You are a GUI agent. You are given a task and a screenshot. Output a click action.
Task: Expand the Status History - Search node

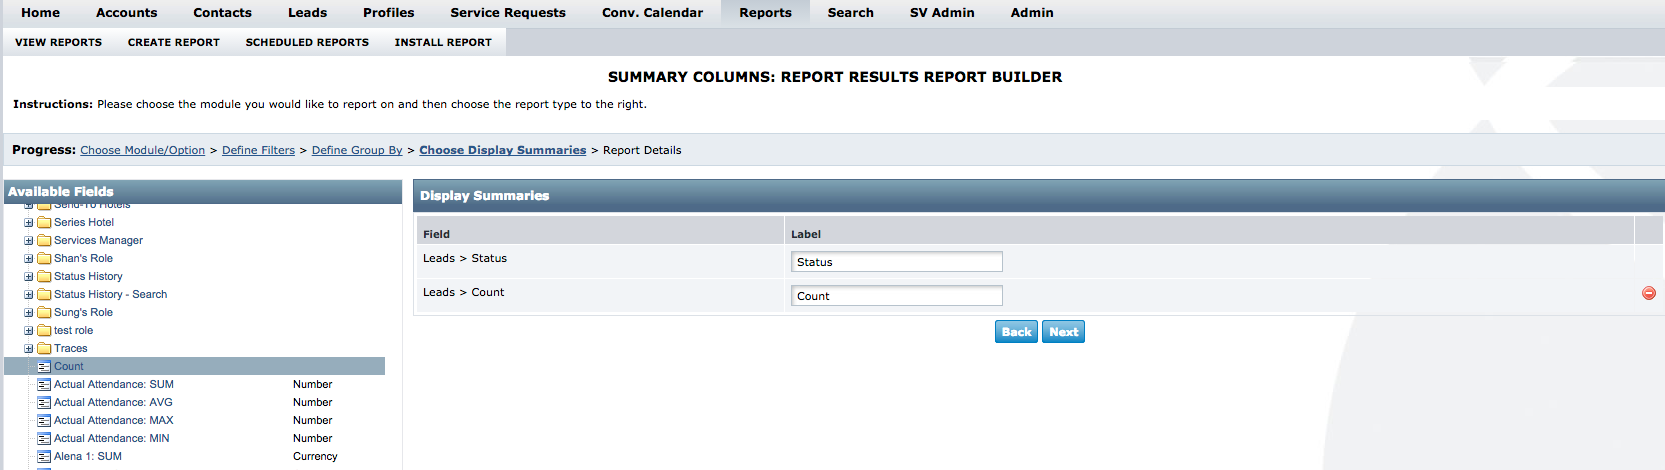coord(29,294)
